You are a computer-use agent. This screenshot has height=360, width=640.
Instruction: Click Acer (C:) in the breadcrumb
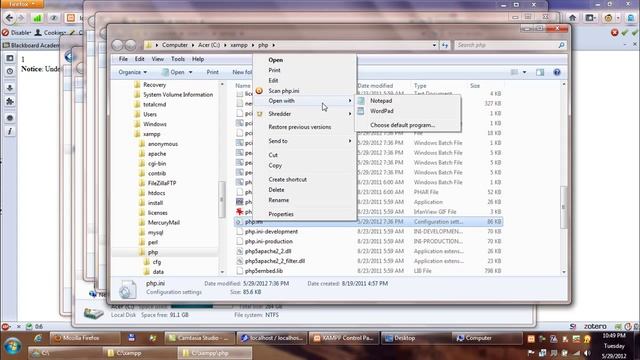tap(209, 45)
